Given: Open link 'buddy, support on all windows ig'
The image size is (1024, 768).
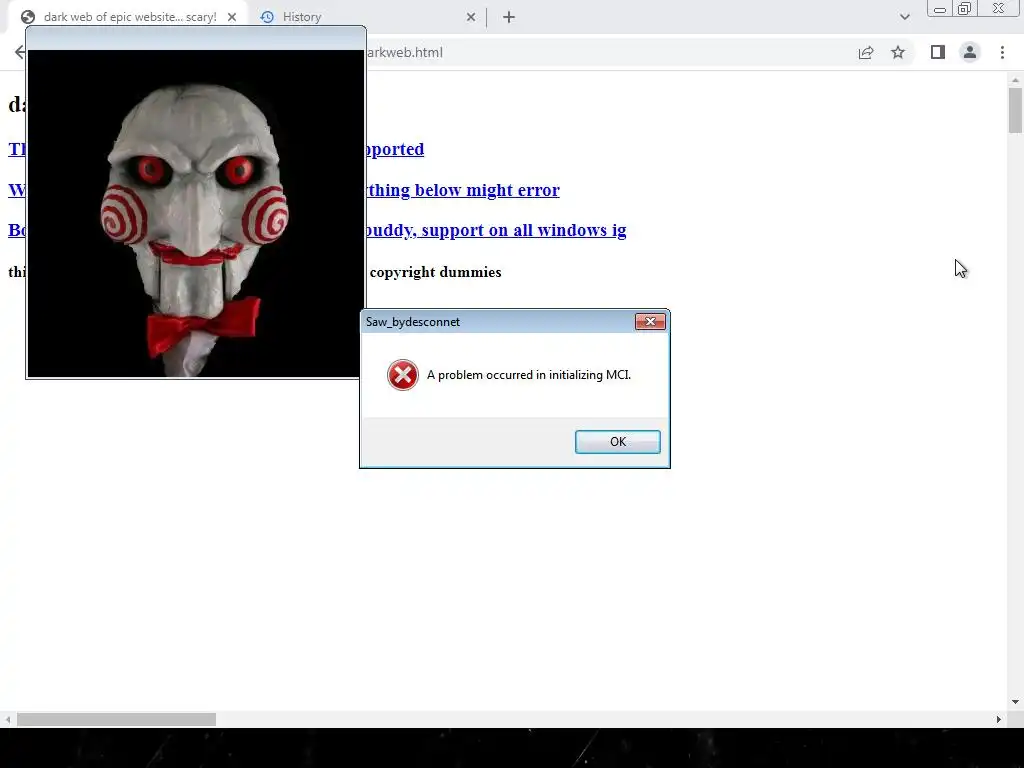Looking at the screenshot, I should (x=496, y=231).
